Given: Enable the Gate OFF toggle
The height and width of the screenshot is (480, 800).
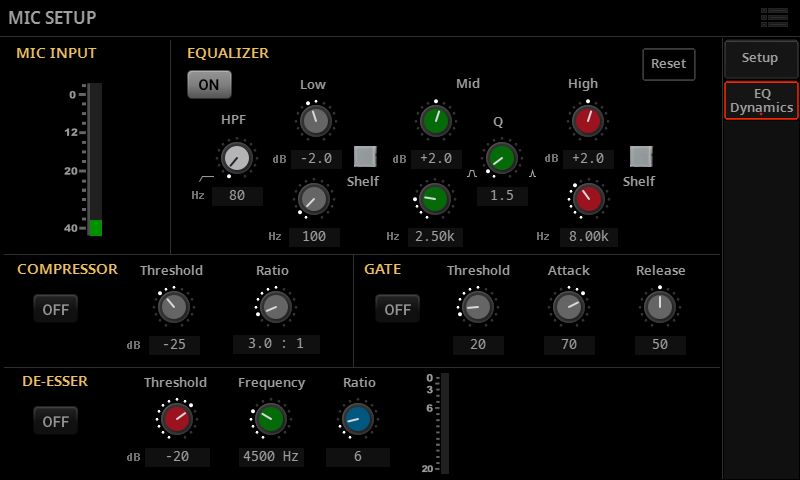Looking at the screenshot, I should (397, 309).
